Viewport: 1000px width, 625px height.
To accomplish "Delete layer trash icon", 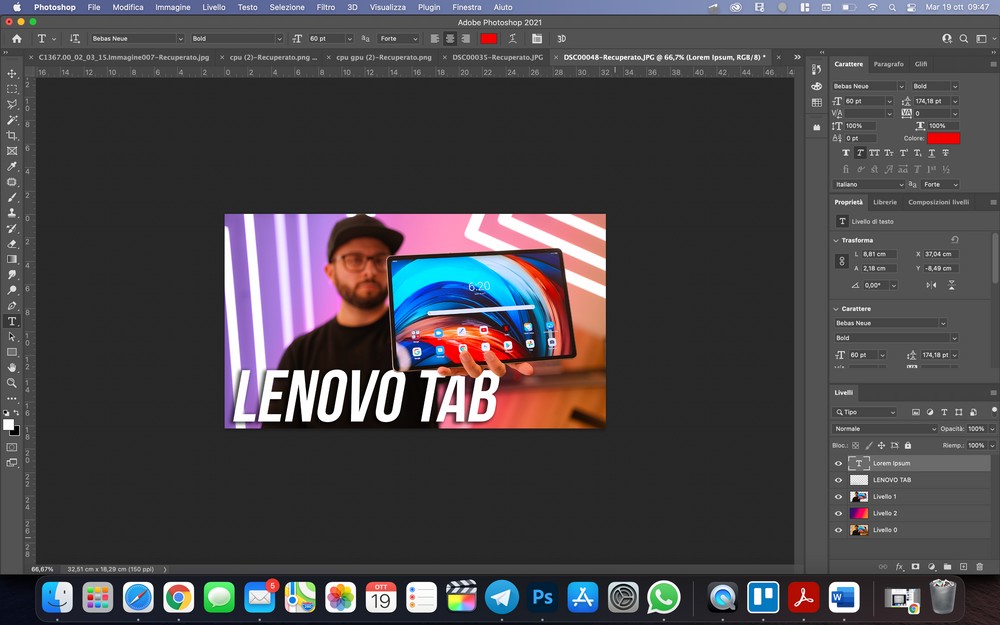I will click(x=980, y=566).
